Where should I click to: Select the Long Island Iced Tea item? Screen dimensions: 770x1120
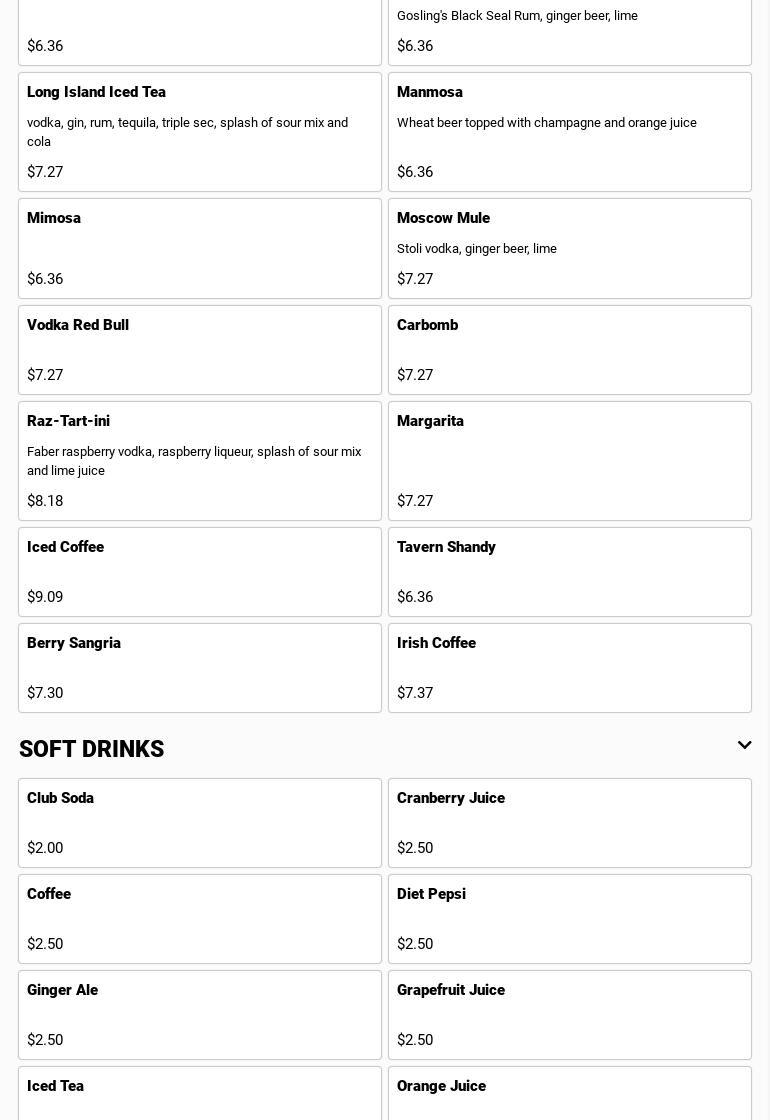pos(200,132)
